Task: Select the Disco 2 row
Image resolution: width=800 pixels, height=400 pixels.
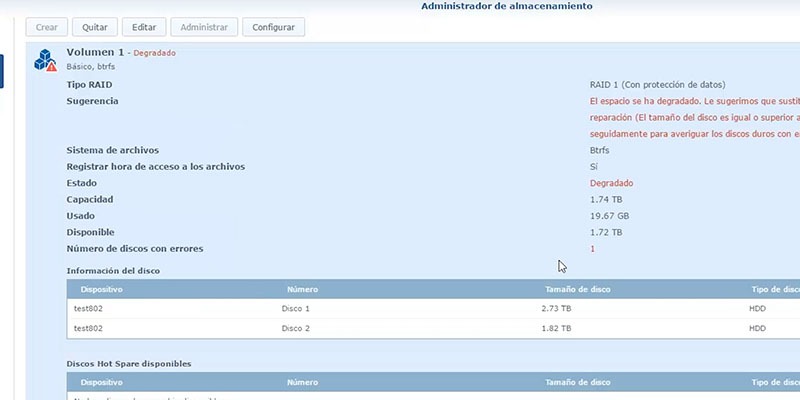Action: coord(433,328)
